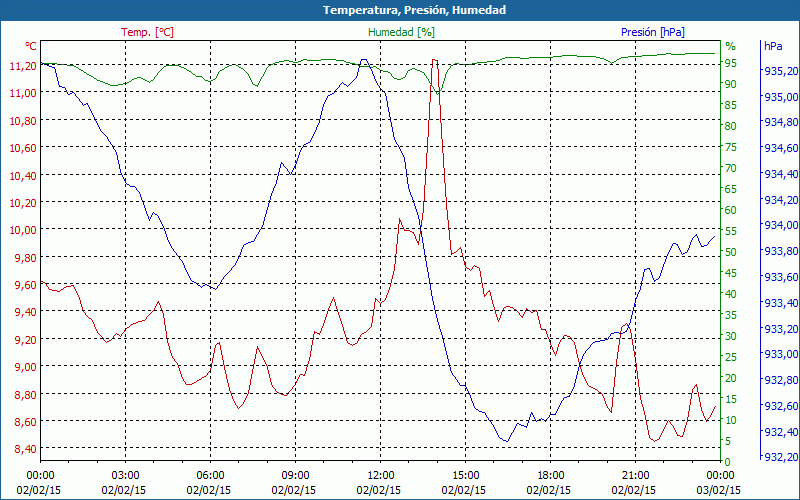
Task: Click temperature axis value '9,20'
Action: click(26, 340)
